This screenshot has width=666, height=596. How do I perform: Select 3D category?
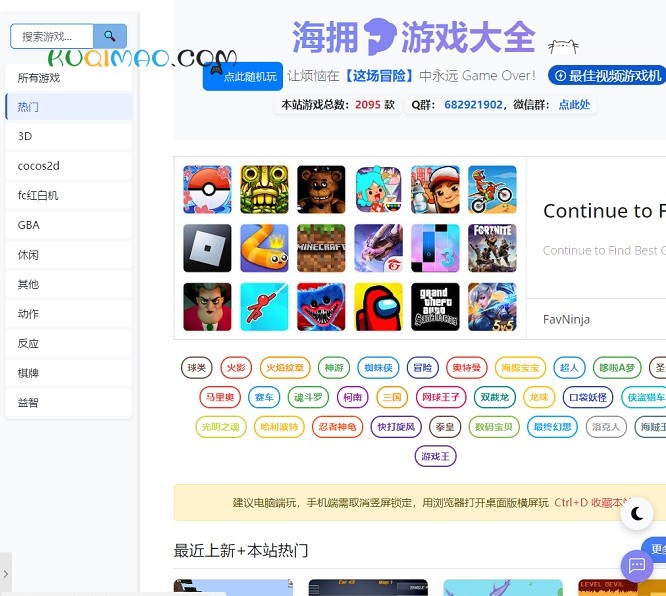click(x=68, y=136)
